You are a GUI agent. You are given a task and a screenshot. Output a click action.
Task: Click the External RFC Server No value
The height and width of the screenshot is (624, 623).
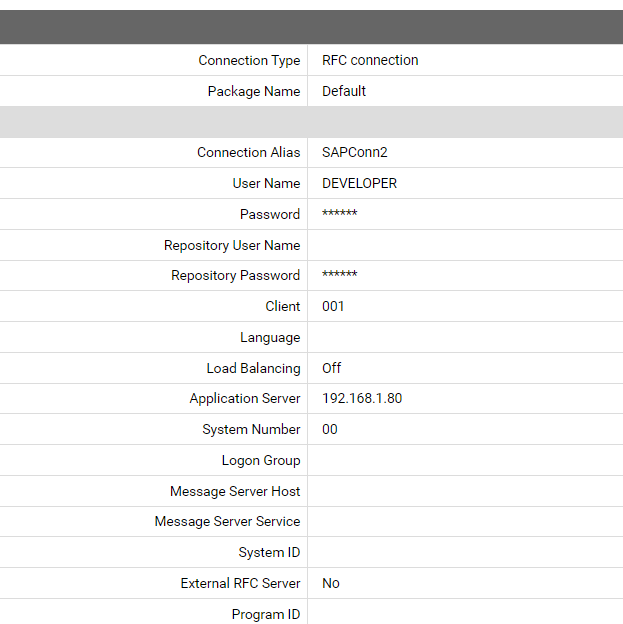331,583
